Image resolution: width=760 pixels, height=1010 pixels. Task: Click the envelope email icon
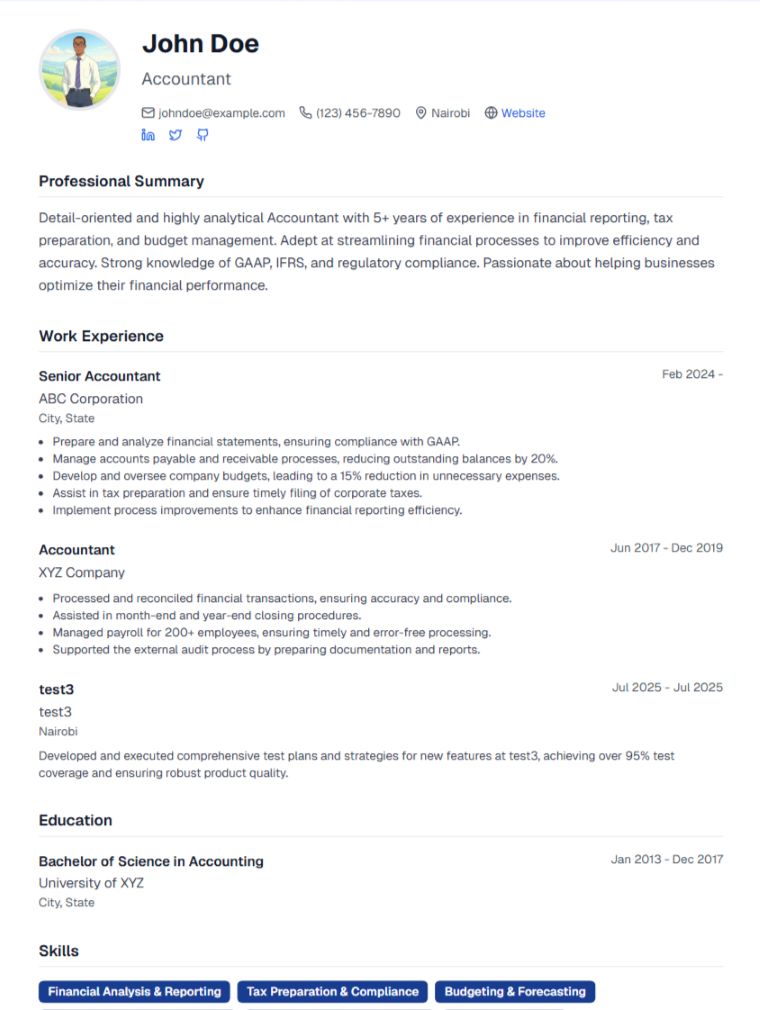pos(148,113)
